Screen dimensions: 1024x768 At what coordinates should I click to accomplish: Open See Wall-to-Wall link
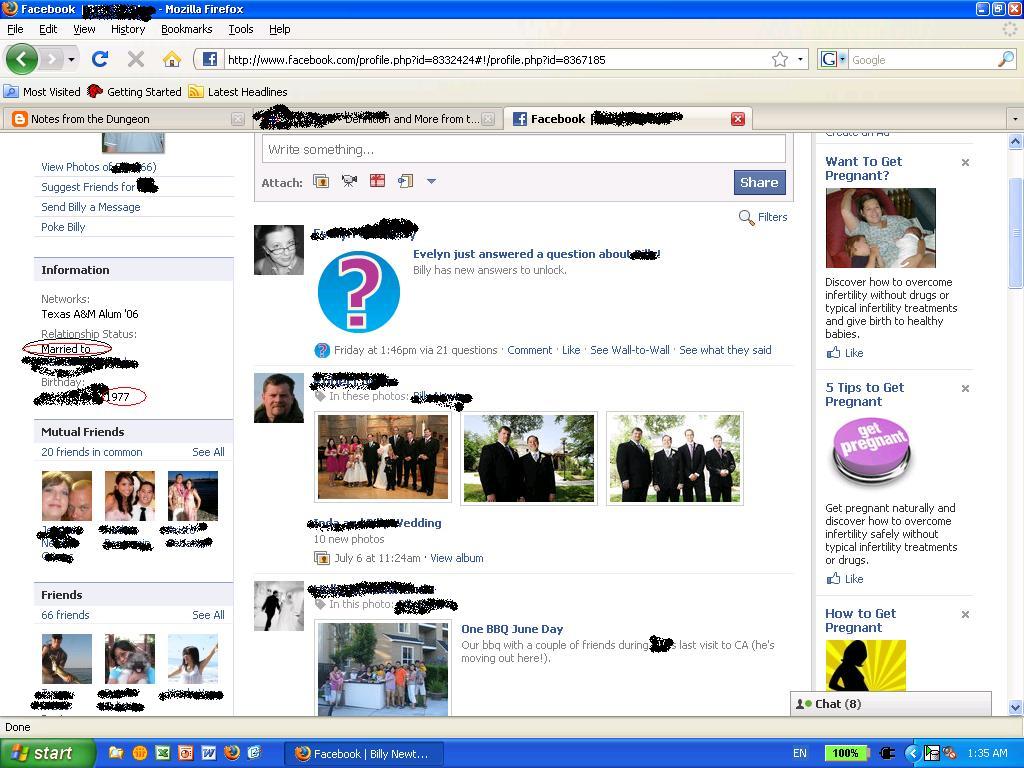[x=630, y=350]
